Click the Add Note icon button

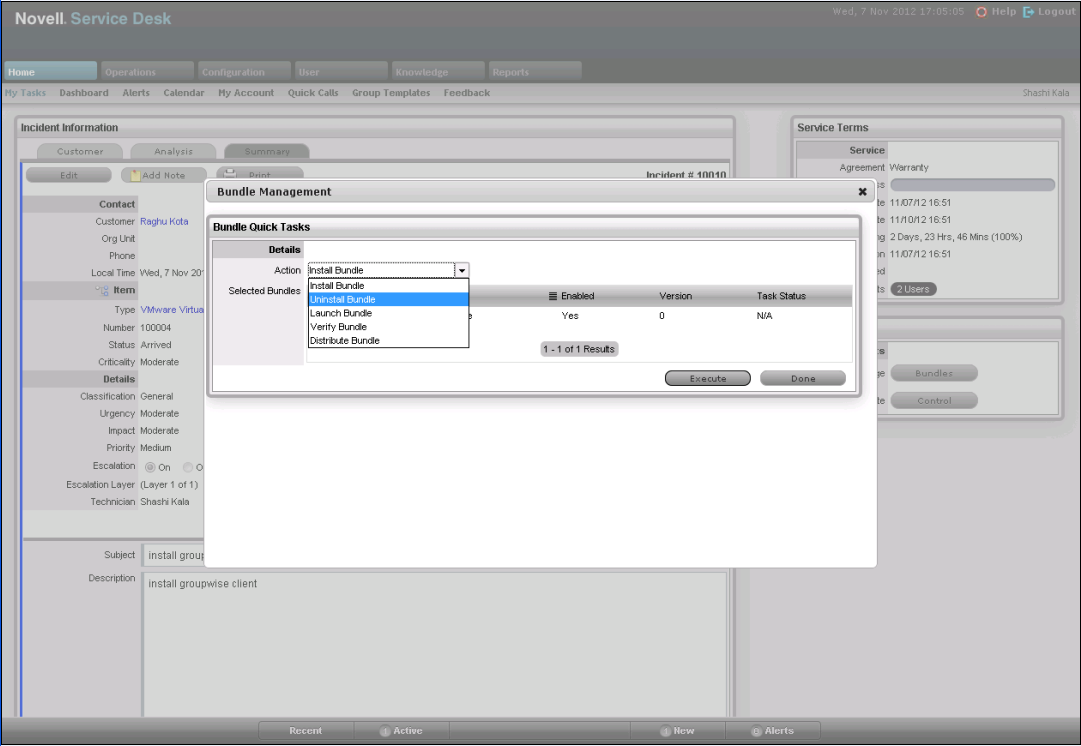134,175
